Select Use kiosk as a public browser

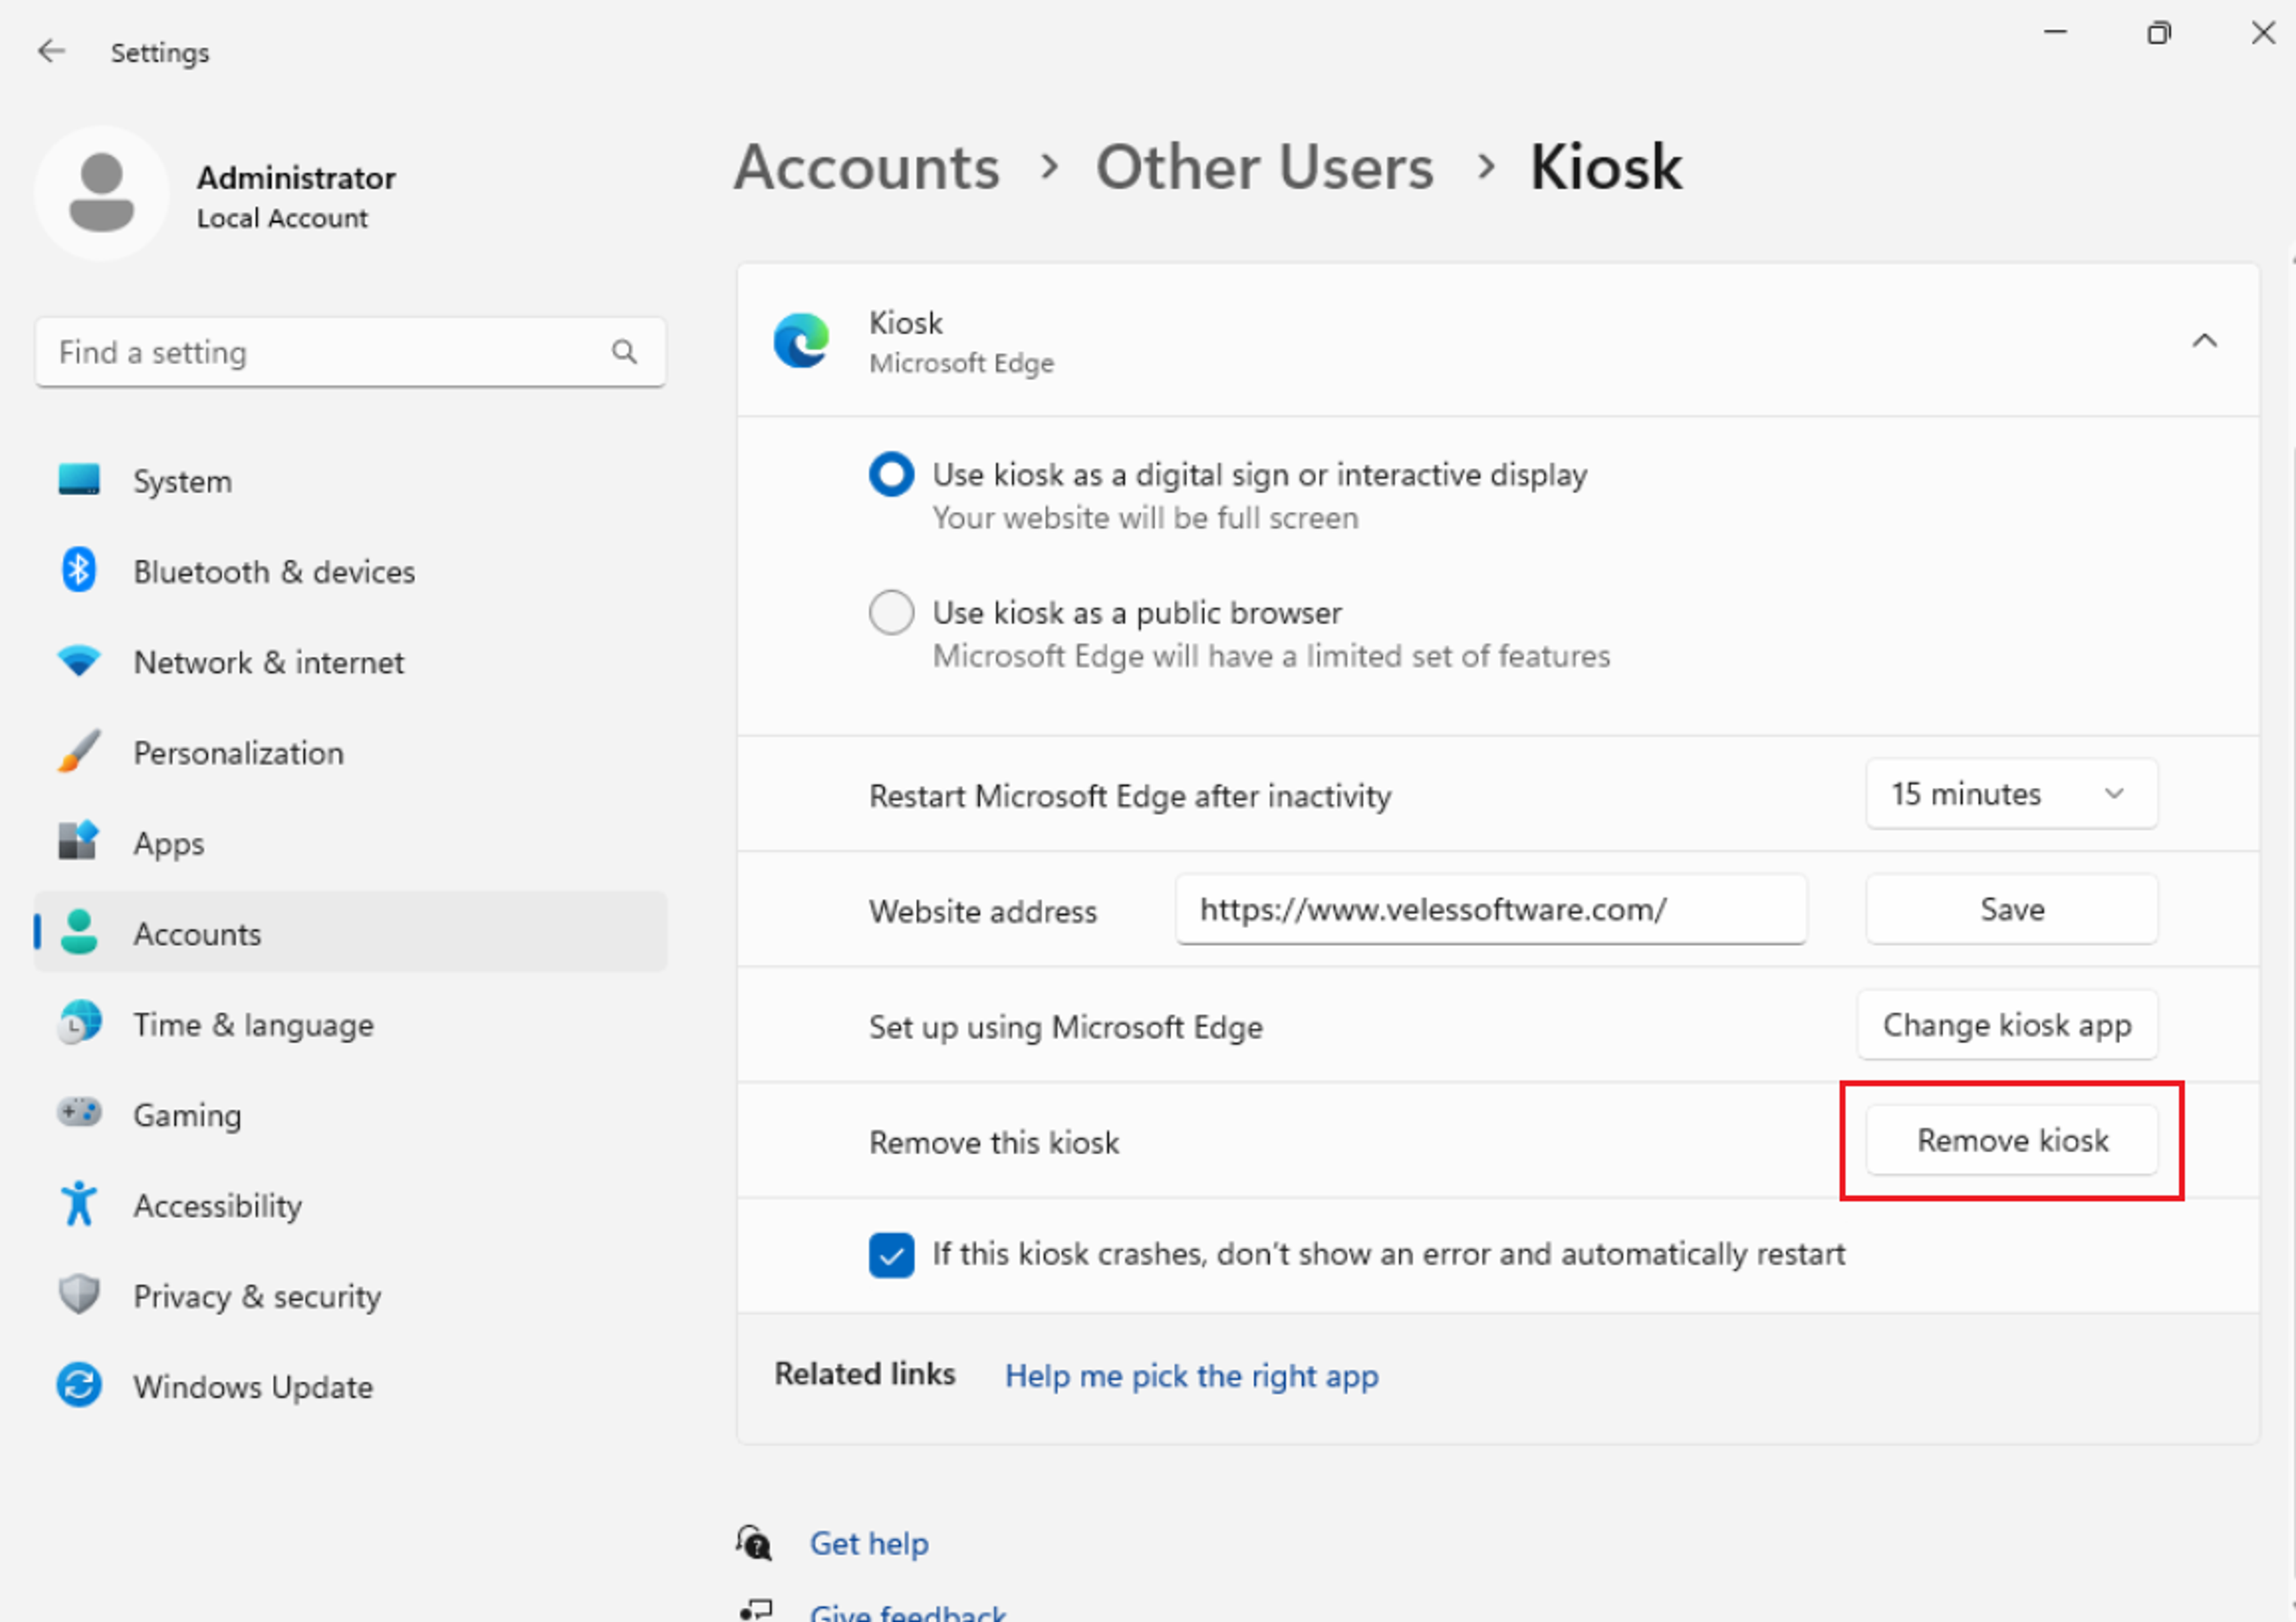click(x=891, y=612)
